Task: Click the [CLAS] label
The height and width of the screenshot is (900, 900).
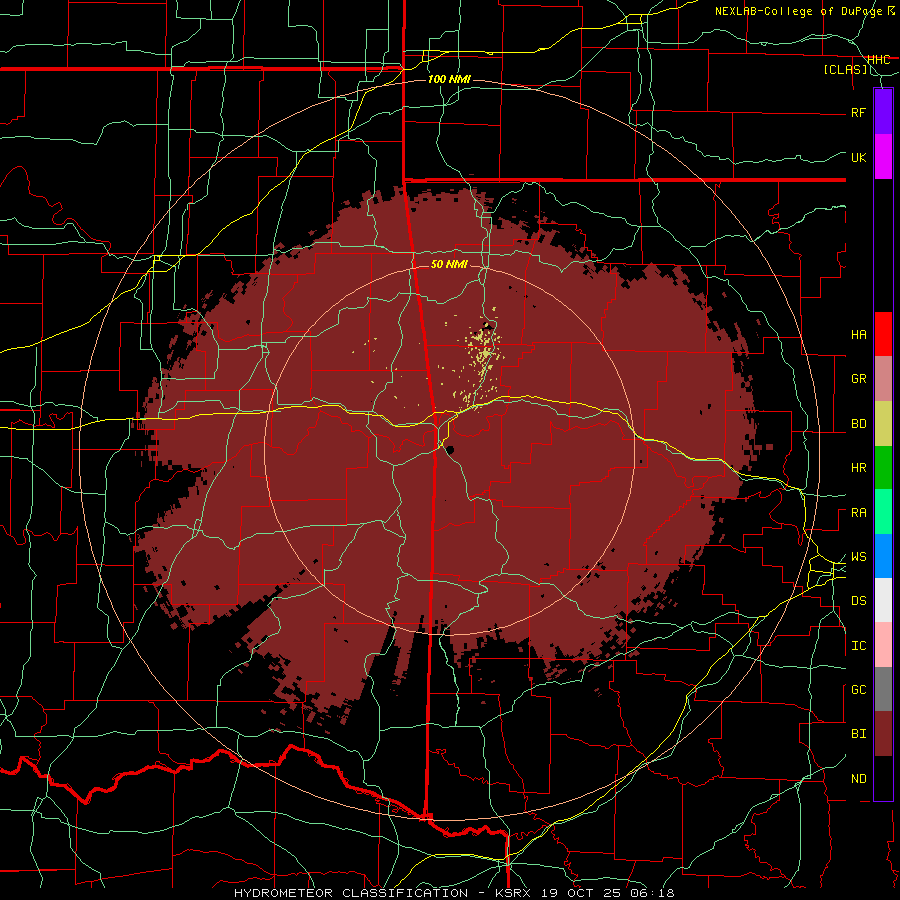Action: pyautogui.click(x=845, y=69)
